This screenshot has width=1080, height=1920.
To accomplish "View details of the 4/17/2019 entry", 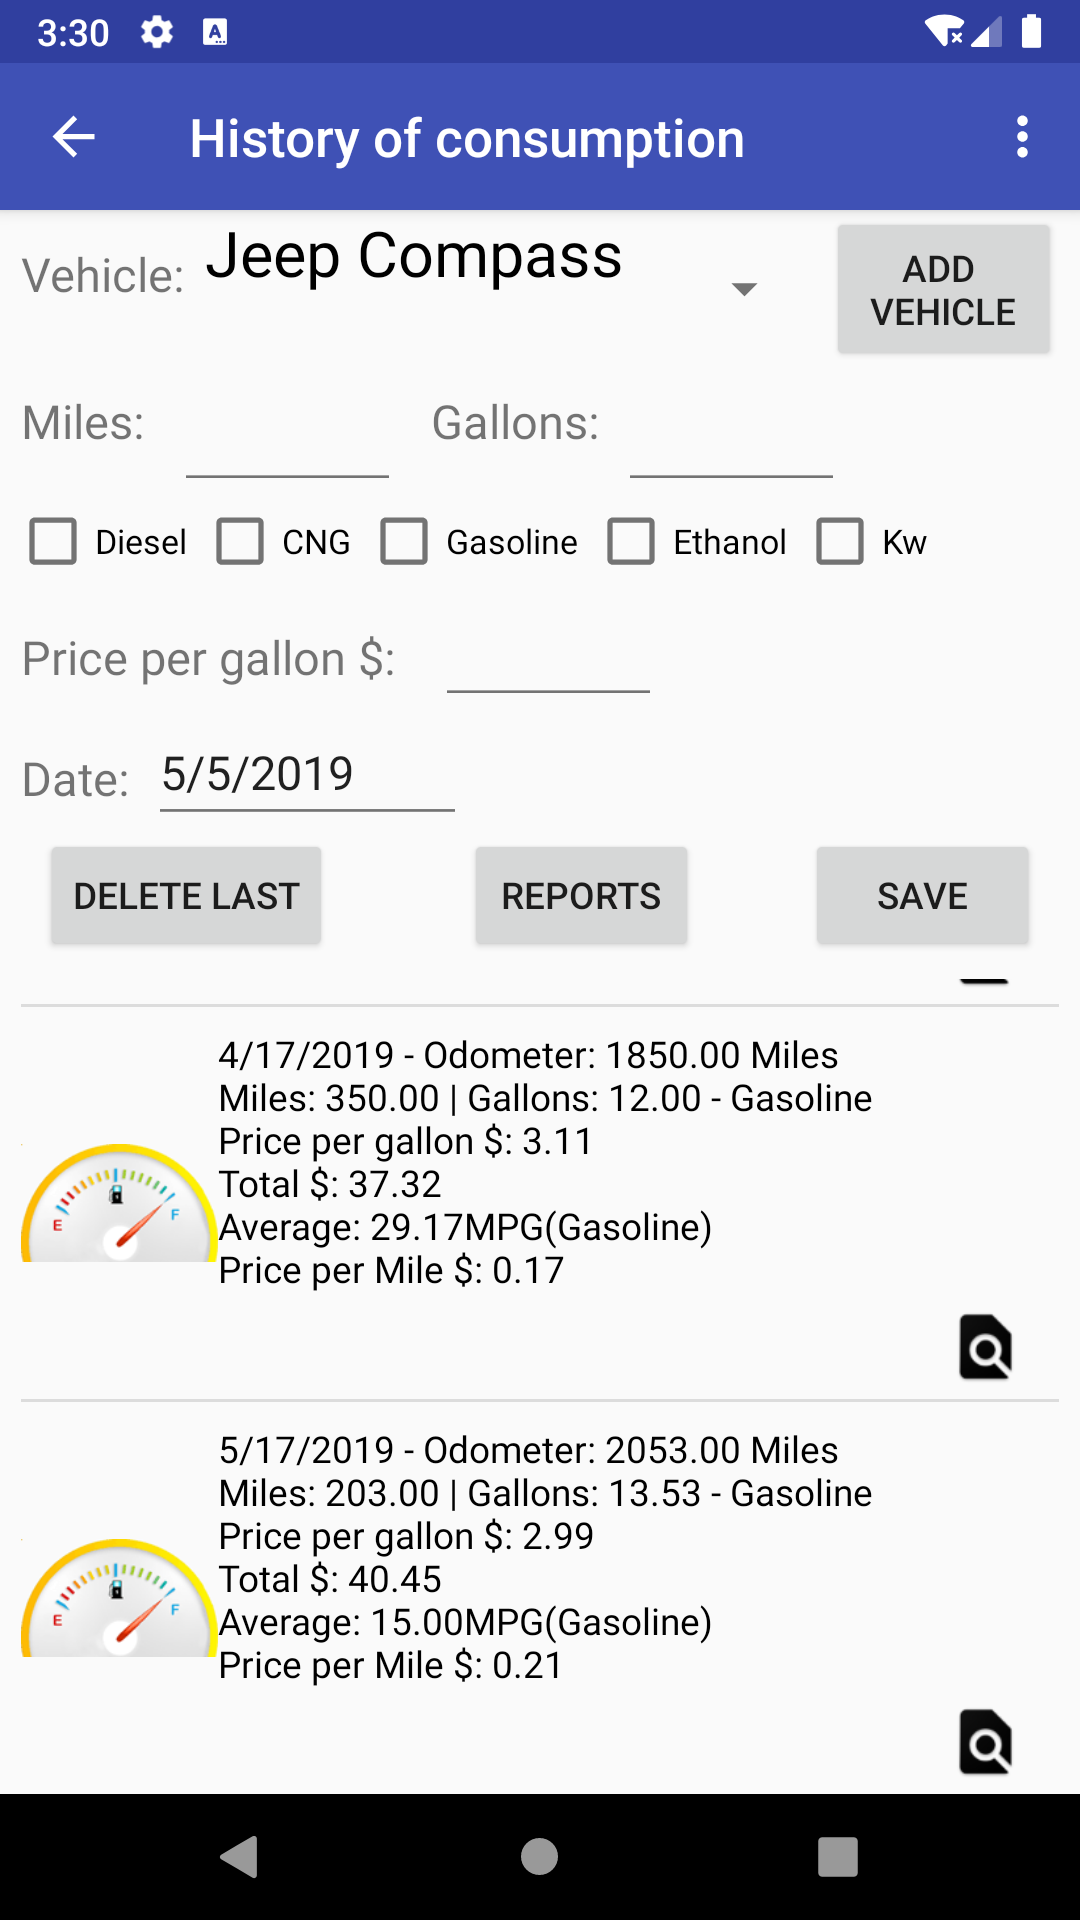I will (986, 1347).
